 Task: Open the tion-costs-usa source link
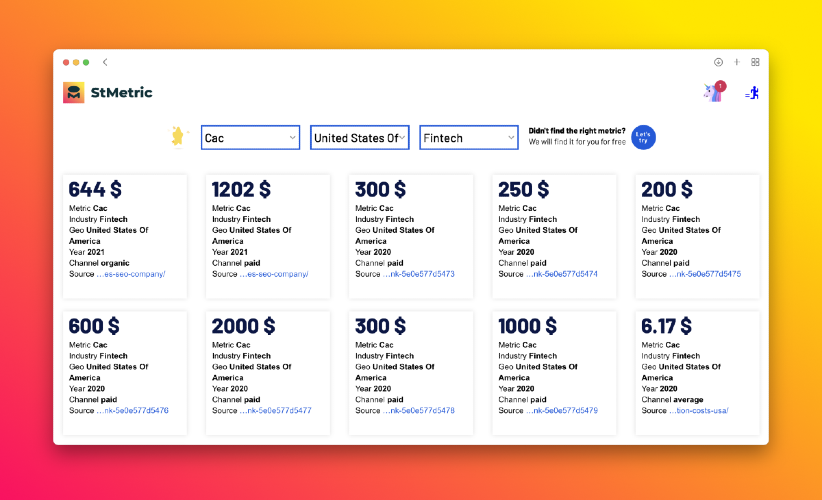[x=699, y=410]
